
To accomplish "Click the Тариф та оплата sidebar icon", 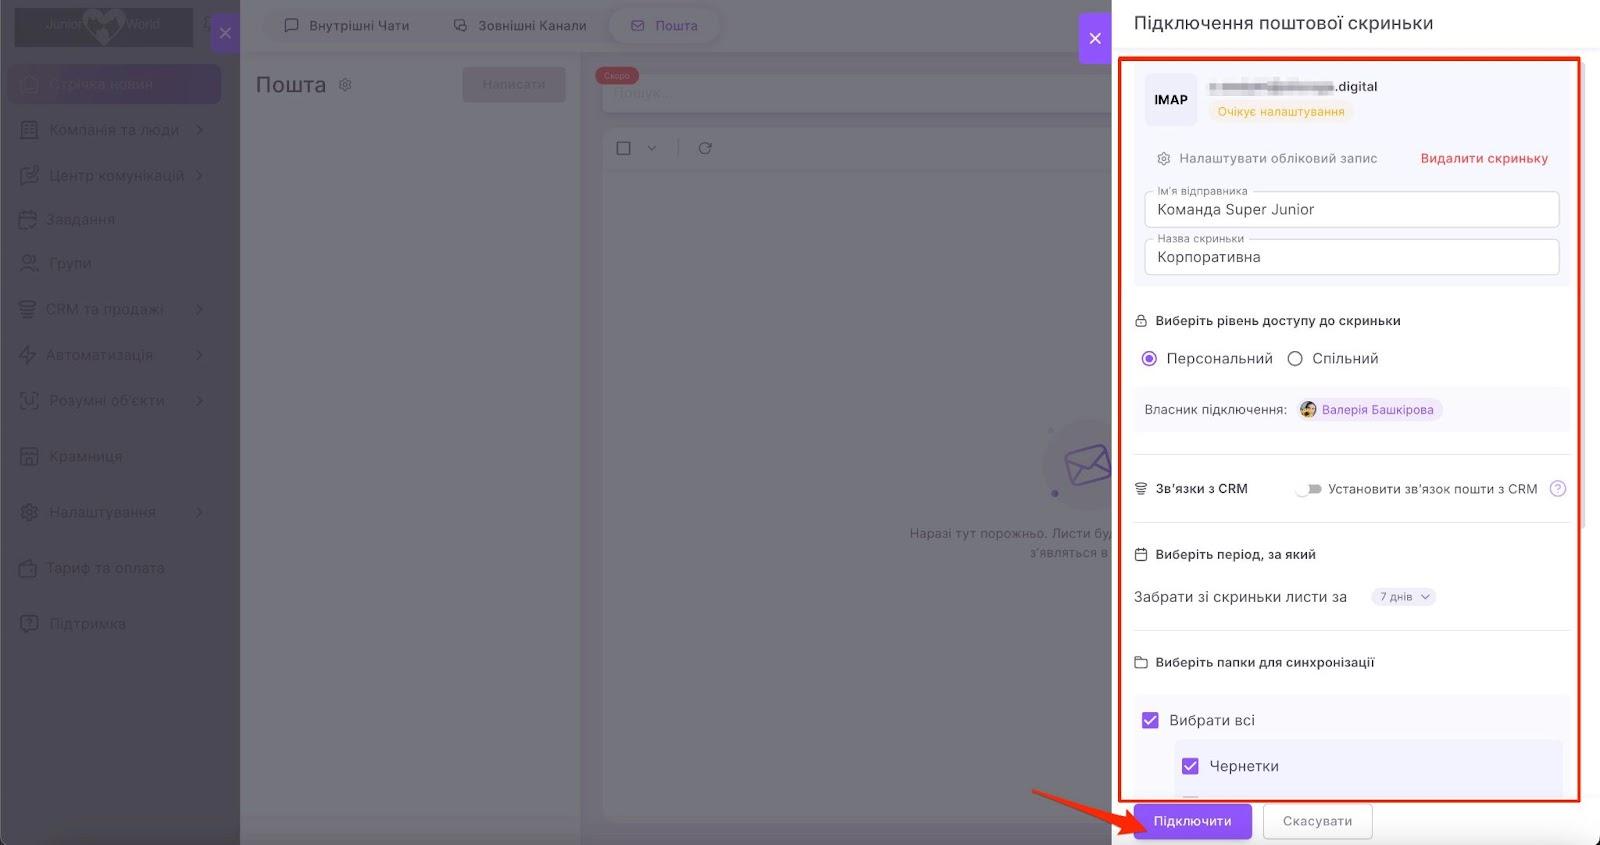I will pos(28,568).
